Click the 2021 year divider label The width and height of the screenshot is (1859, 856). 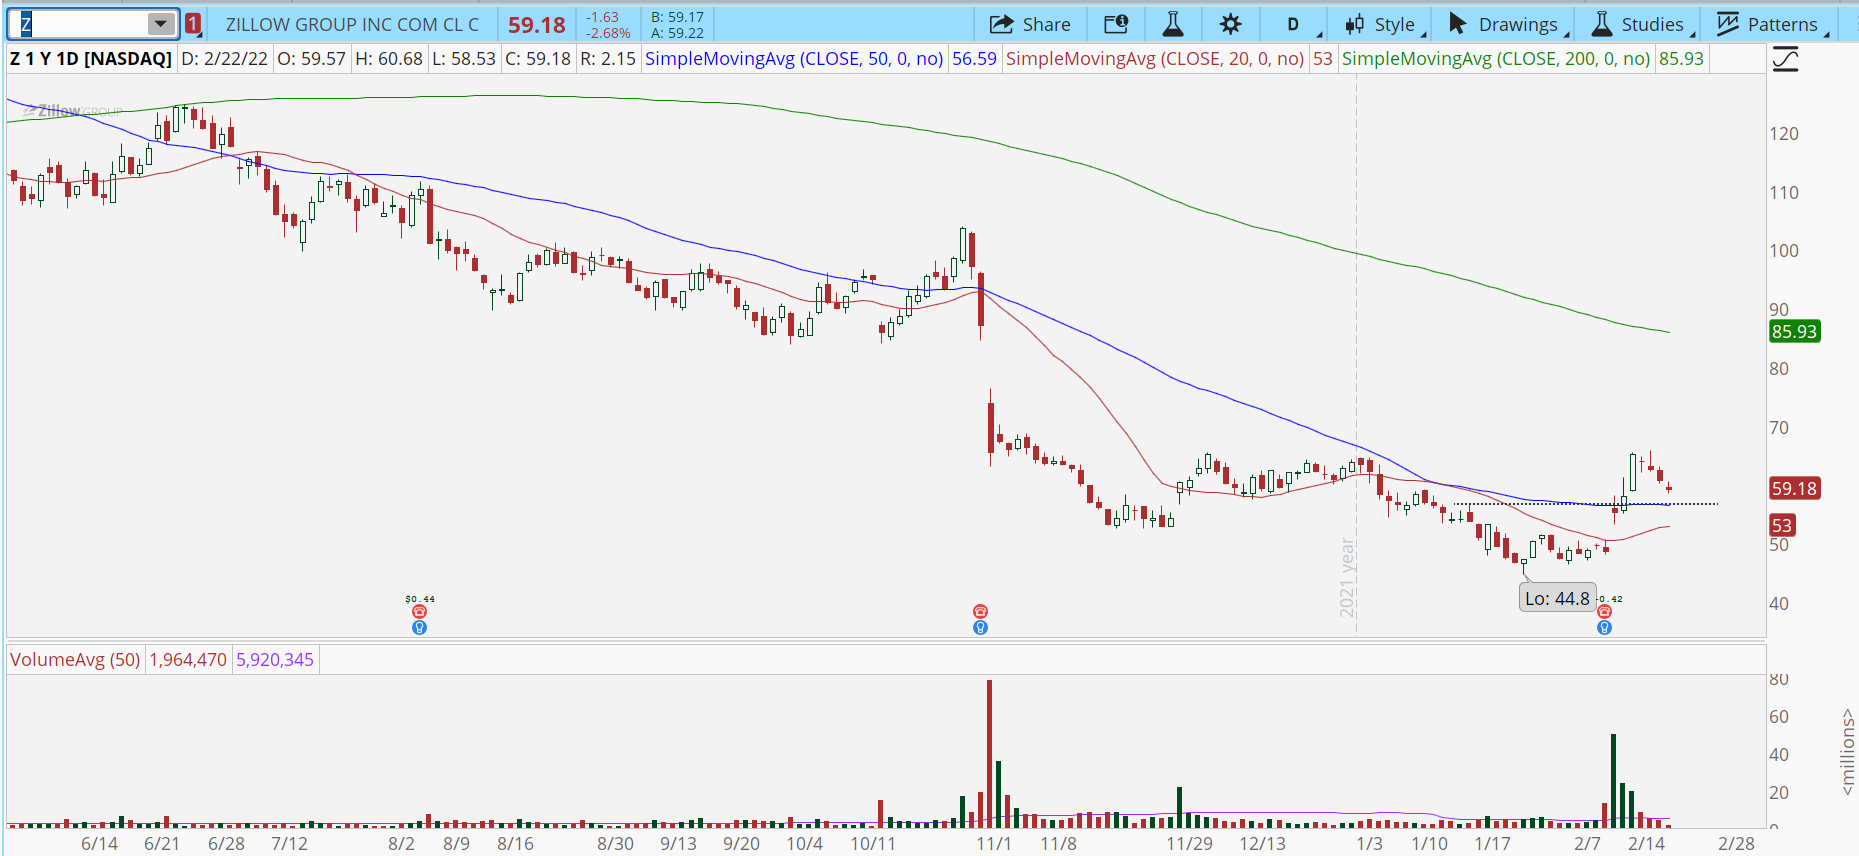[1348, 578]
